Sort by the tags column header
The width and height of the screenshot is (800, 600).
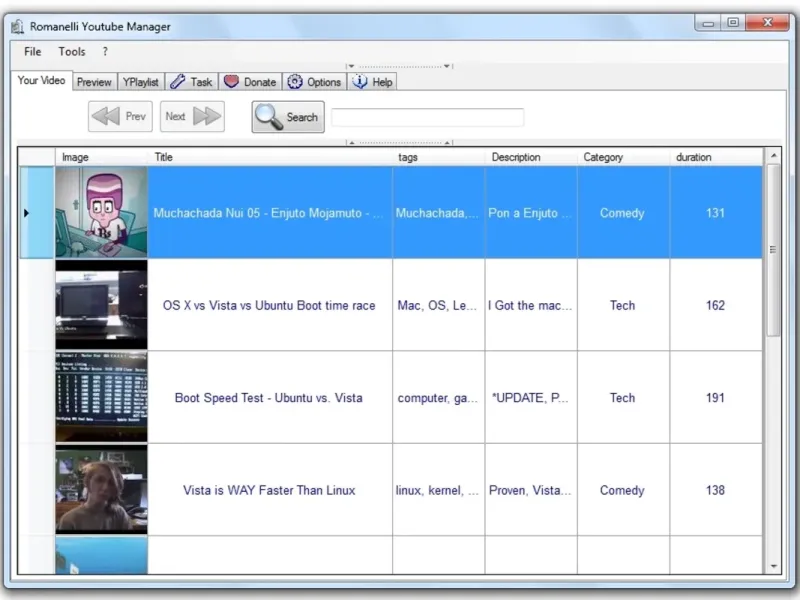pyautogui.click(x=439, y=157)
